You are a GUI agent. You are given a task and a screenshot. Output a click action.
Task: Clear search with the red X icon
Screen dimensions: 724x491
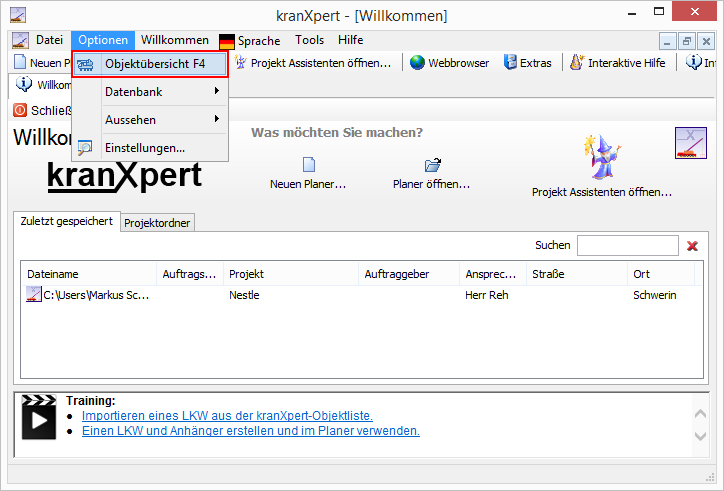click(692, 246)
